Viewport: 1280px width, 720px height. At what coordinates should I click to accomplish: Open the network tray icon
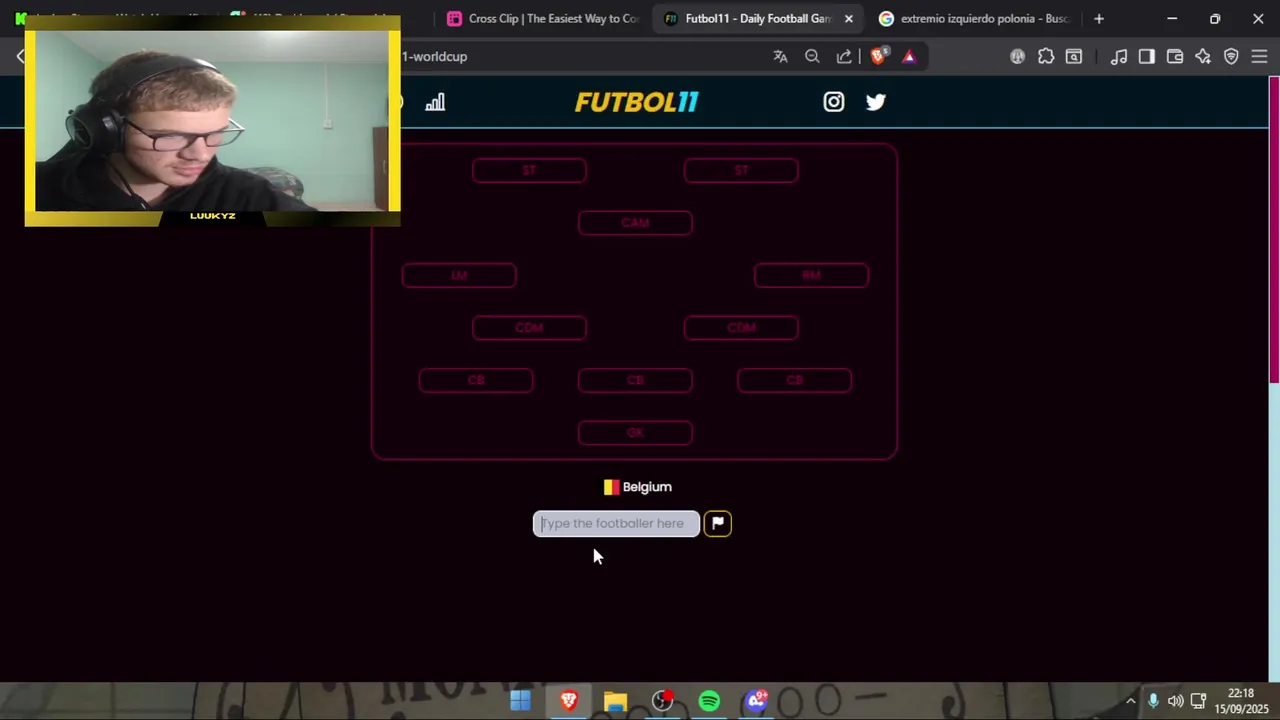coord(1198,701)
